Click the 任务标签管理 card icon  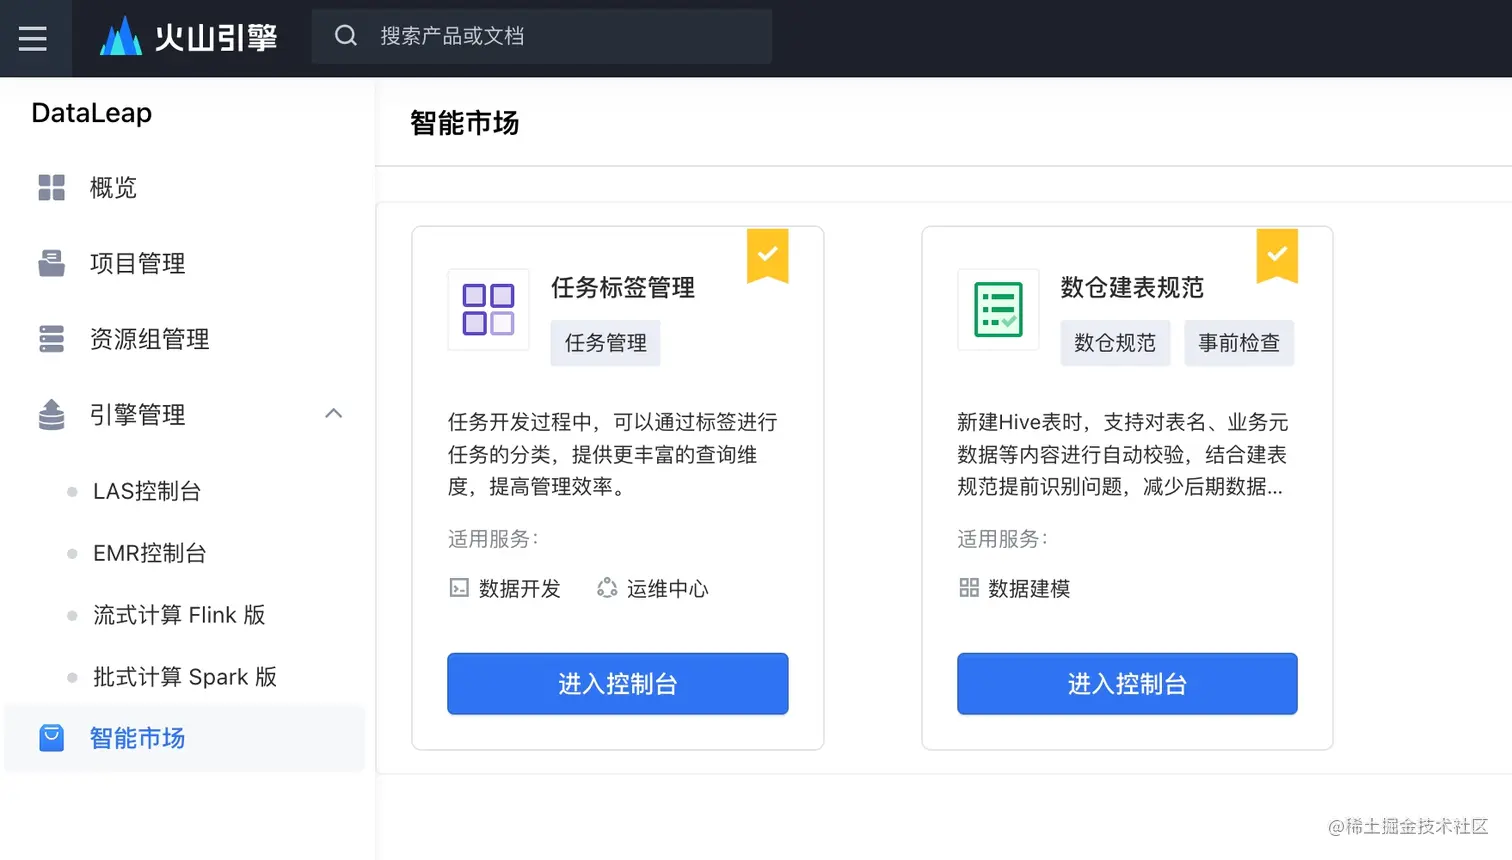[x=488, y=309]
